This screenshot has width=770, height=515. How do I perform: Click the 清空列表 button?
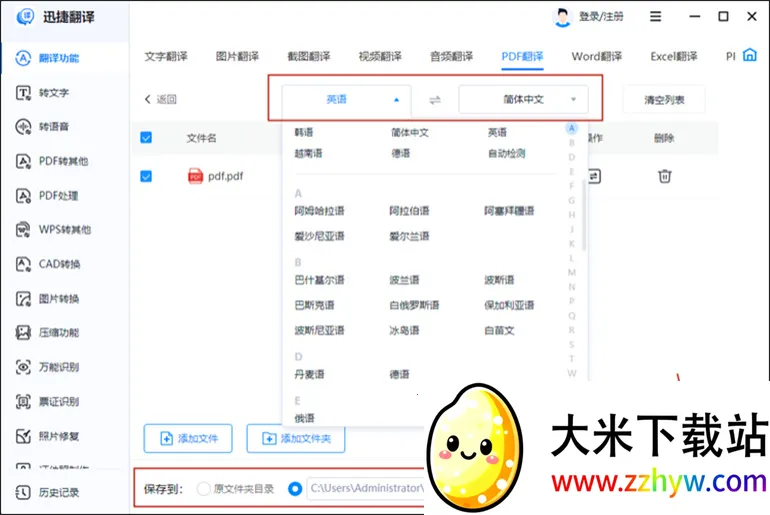click(x=663, y=100)
